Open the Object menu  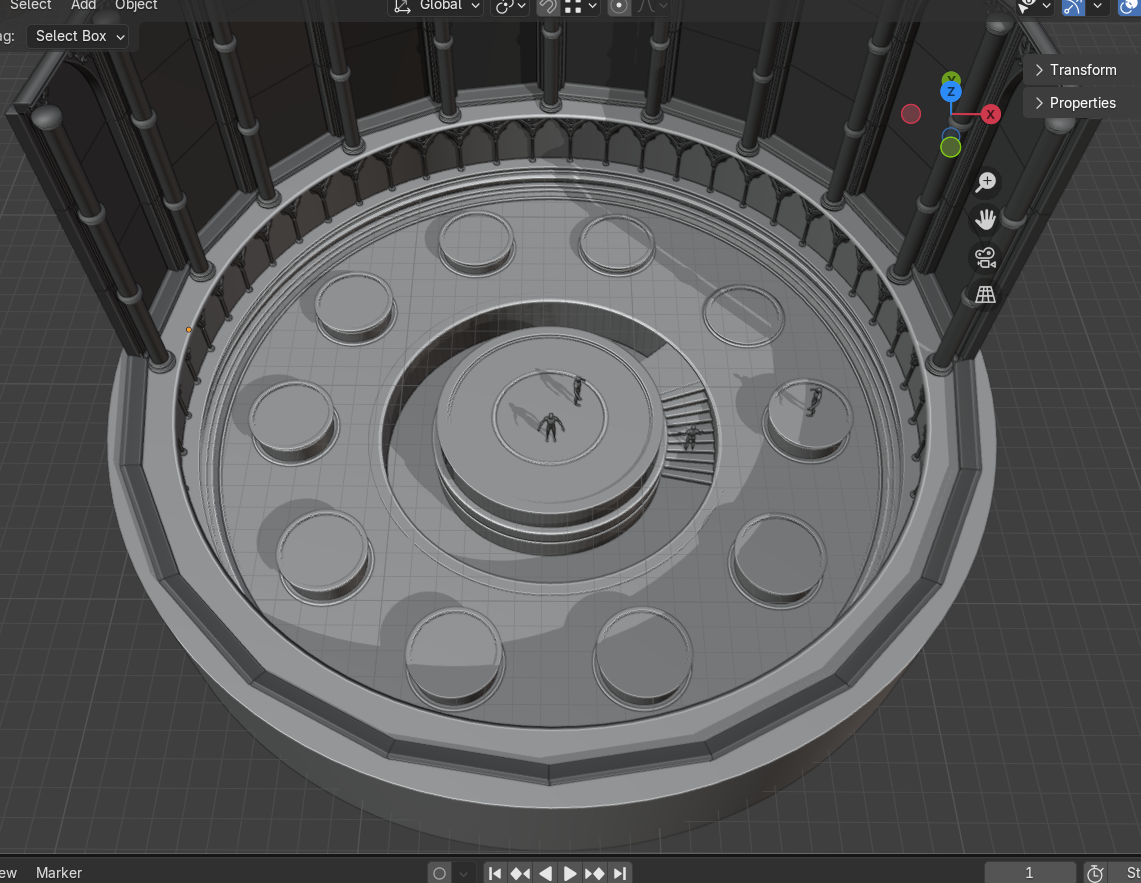pos(136,6)
